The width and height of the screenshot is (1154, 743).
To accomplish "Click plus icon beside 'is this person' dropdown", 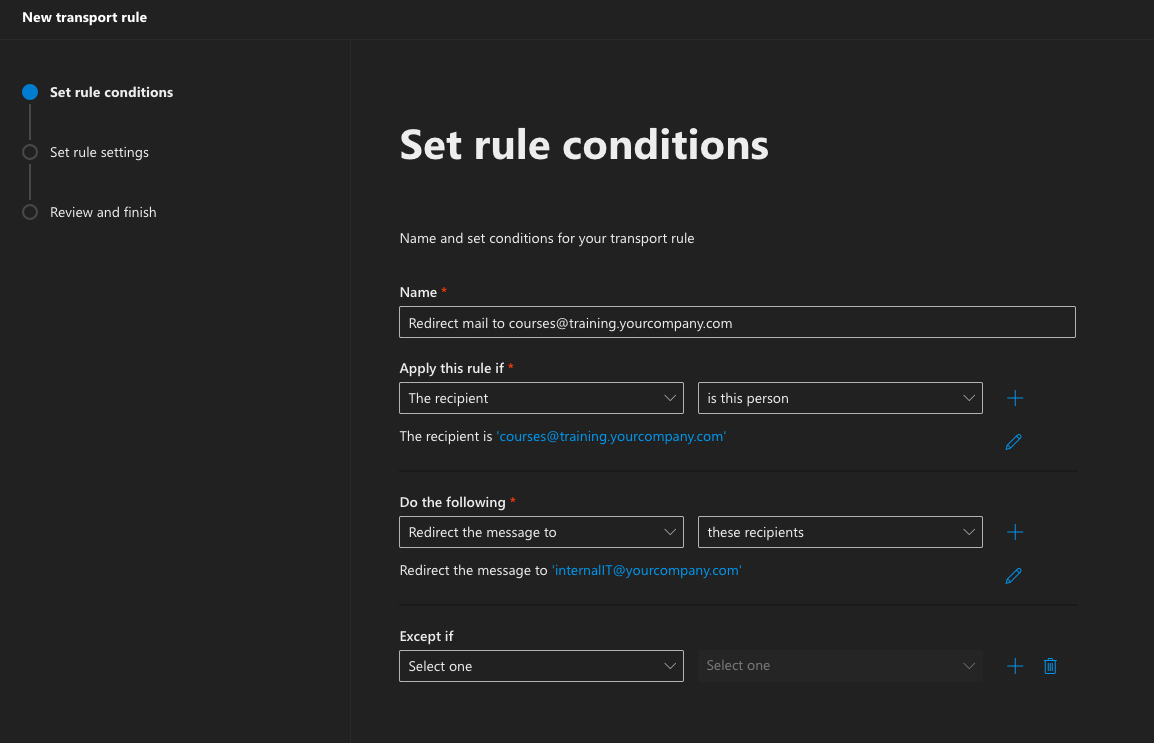I will 1015,398.
